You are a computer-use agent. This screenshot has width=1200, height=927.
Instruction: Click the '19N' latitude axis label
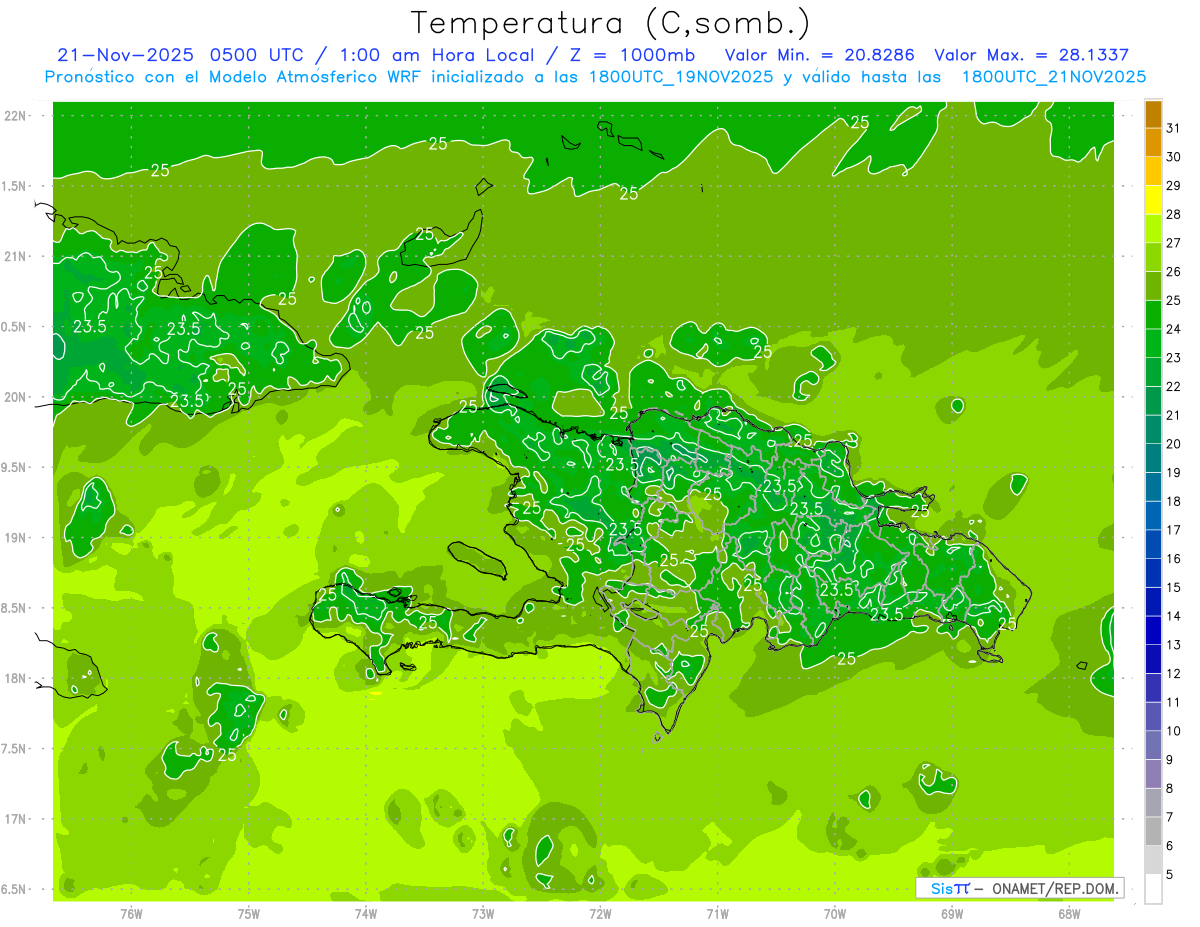17,537
